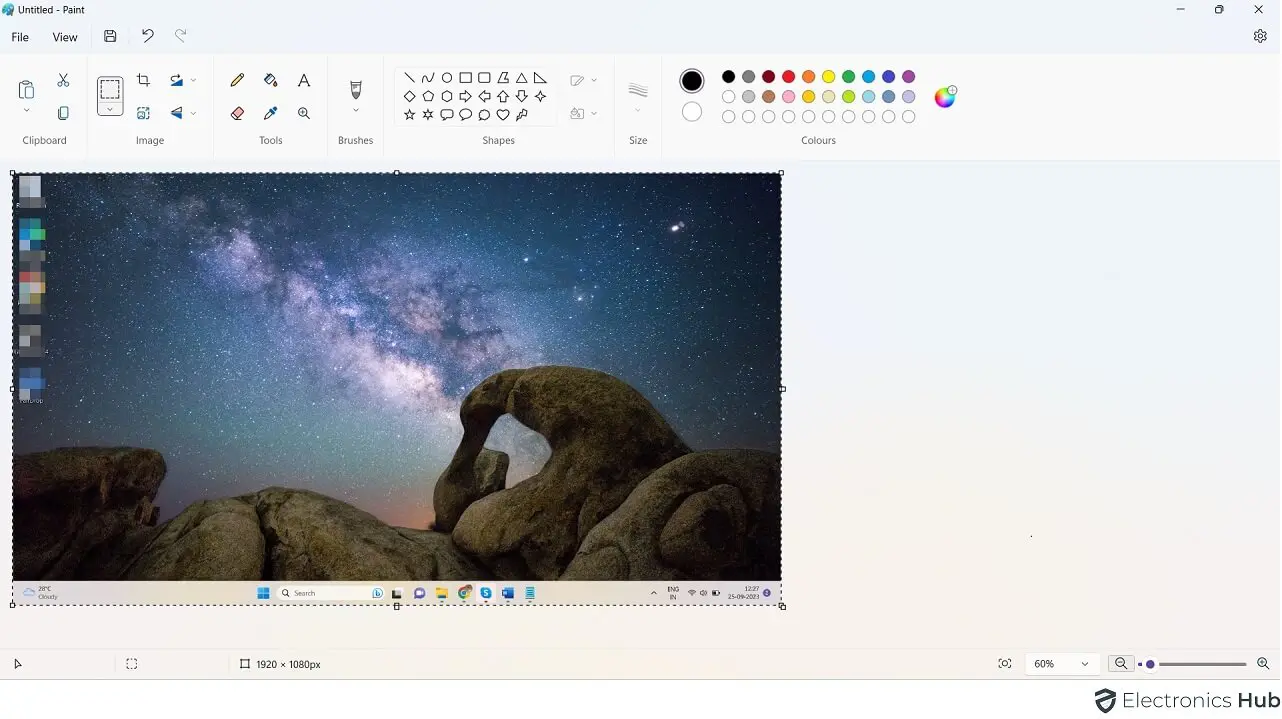
Task: Select the Pencil tool
Action: click(237, 80)
